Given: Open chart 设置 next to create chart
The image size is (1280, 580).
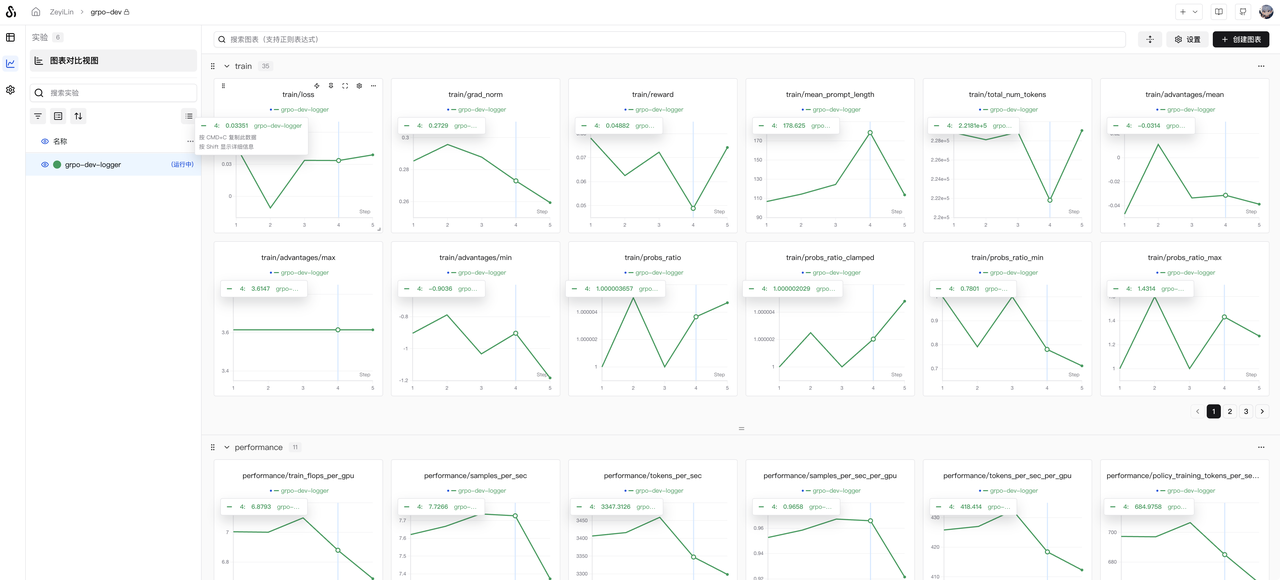Looking at the screenshot, I should [x=1187, y=39].
